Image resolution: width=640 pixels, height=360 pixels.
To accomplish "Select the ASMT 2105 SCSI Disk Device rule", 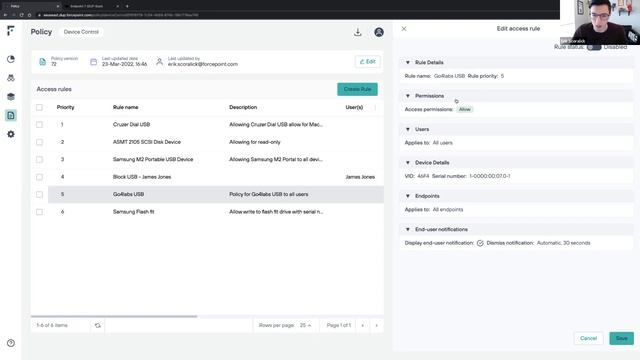I will coord(147,142).
